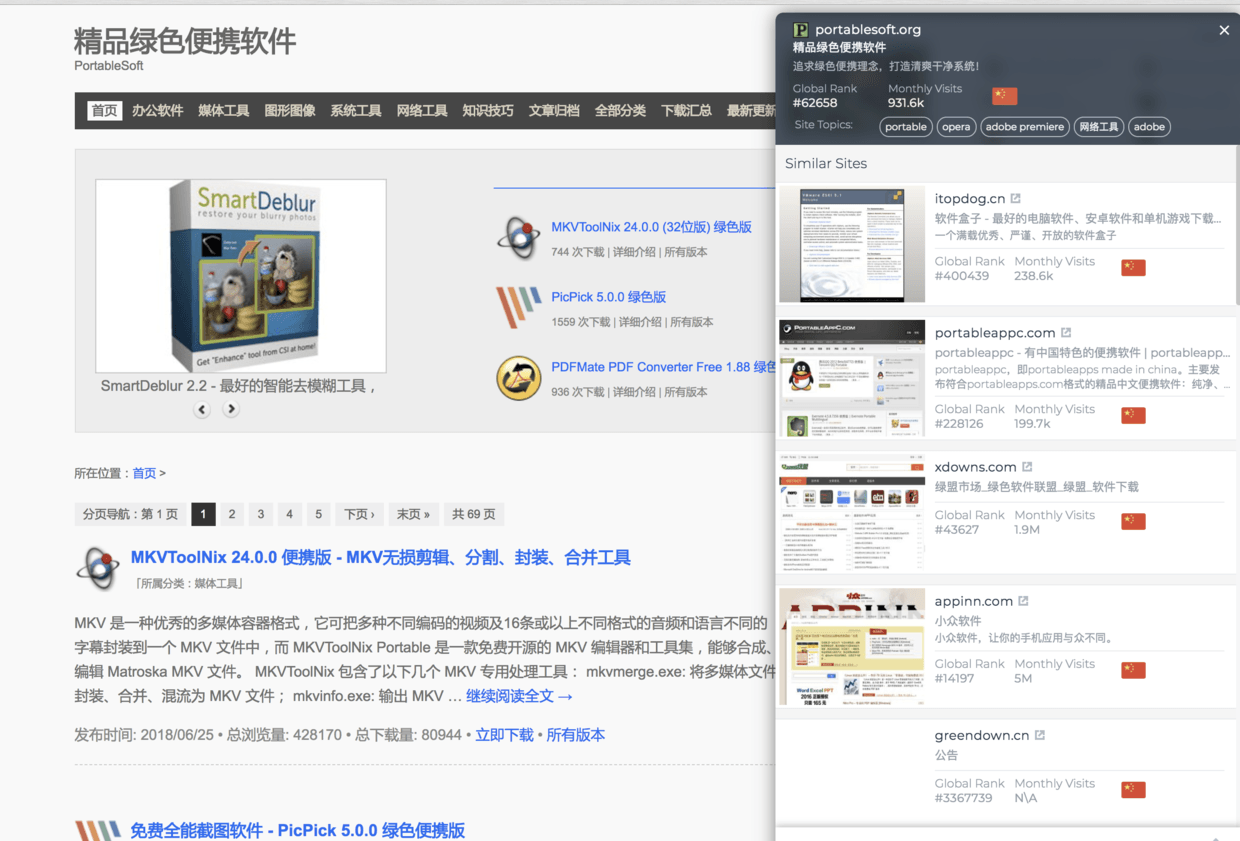The height and width of the screenshot is (841, 1240).
Task: Open the 全部分类 navigation menu
Action: tap(620, 111)
